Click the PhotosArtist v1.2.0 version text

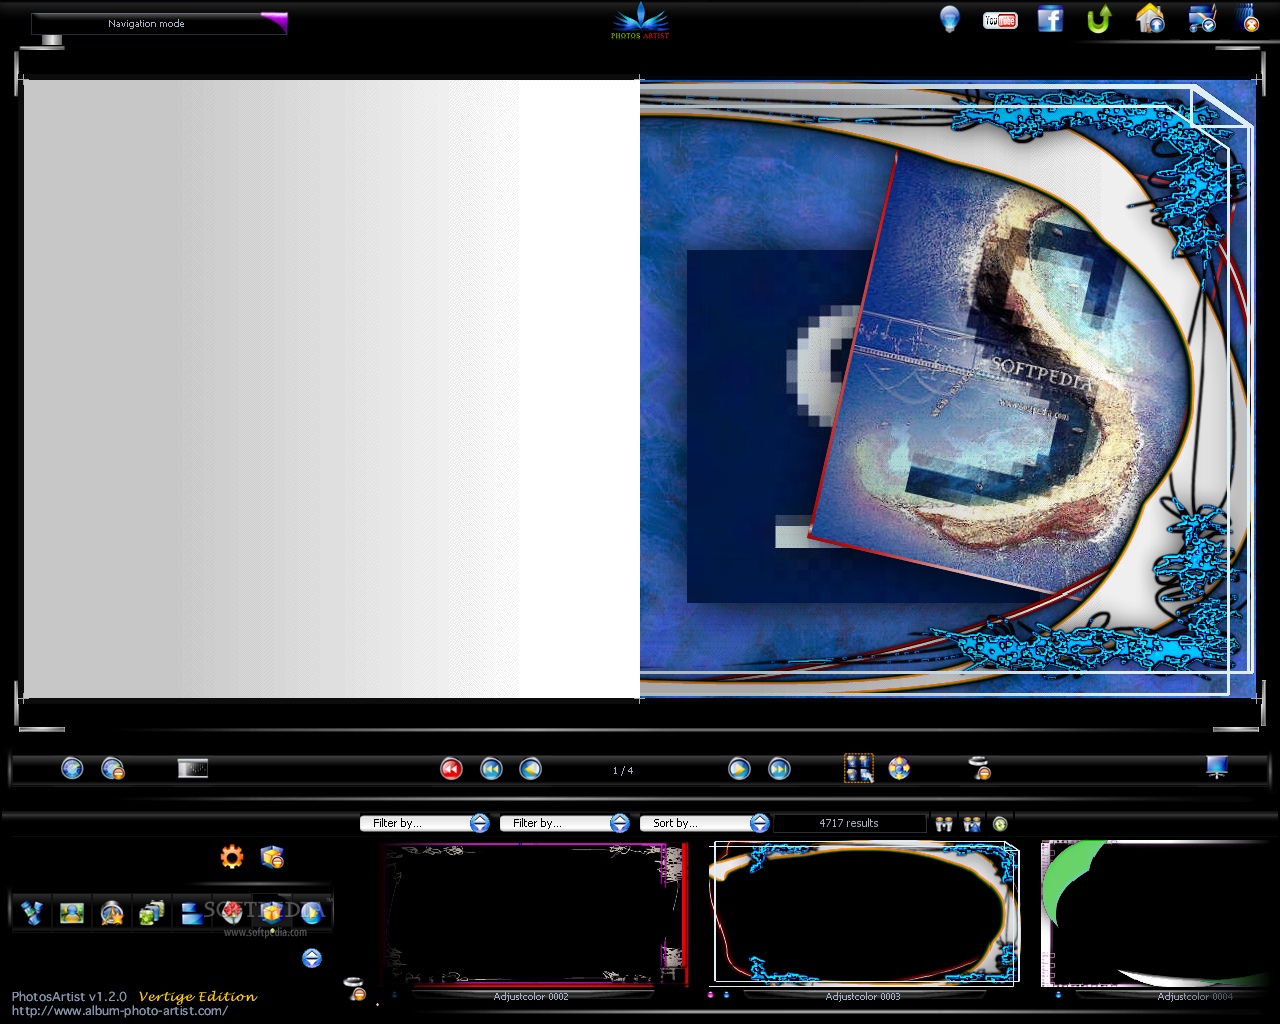69,997
